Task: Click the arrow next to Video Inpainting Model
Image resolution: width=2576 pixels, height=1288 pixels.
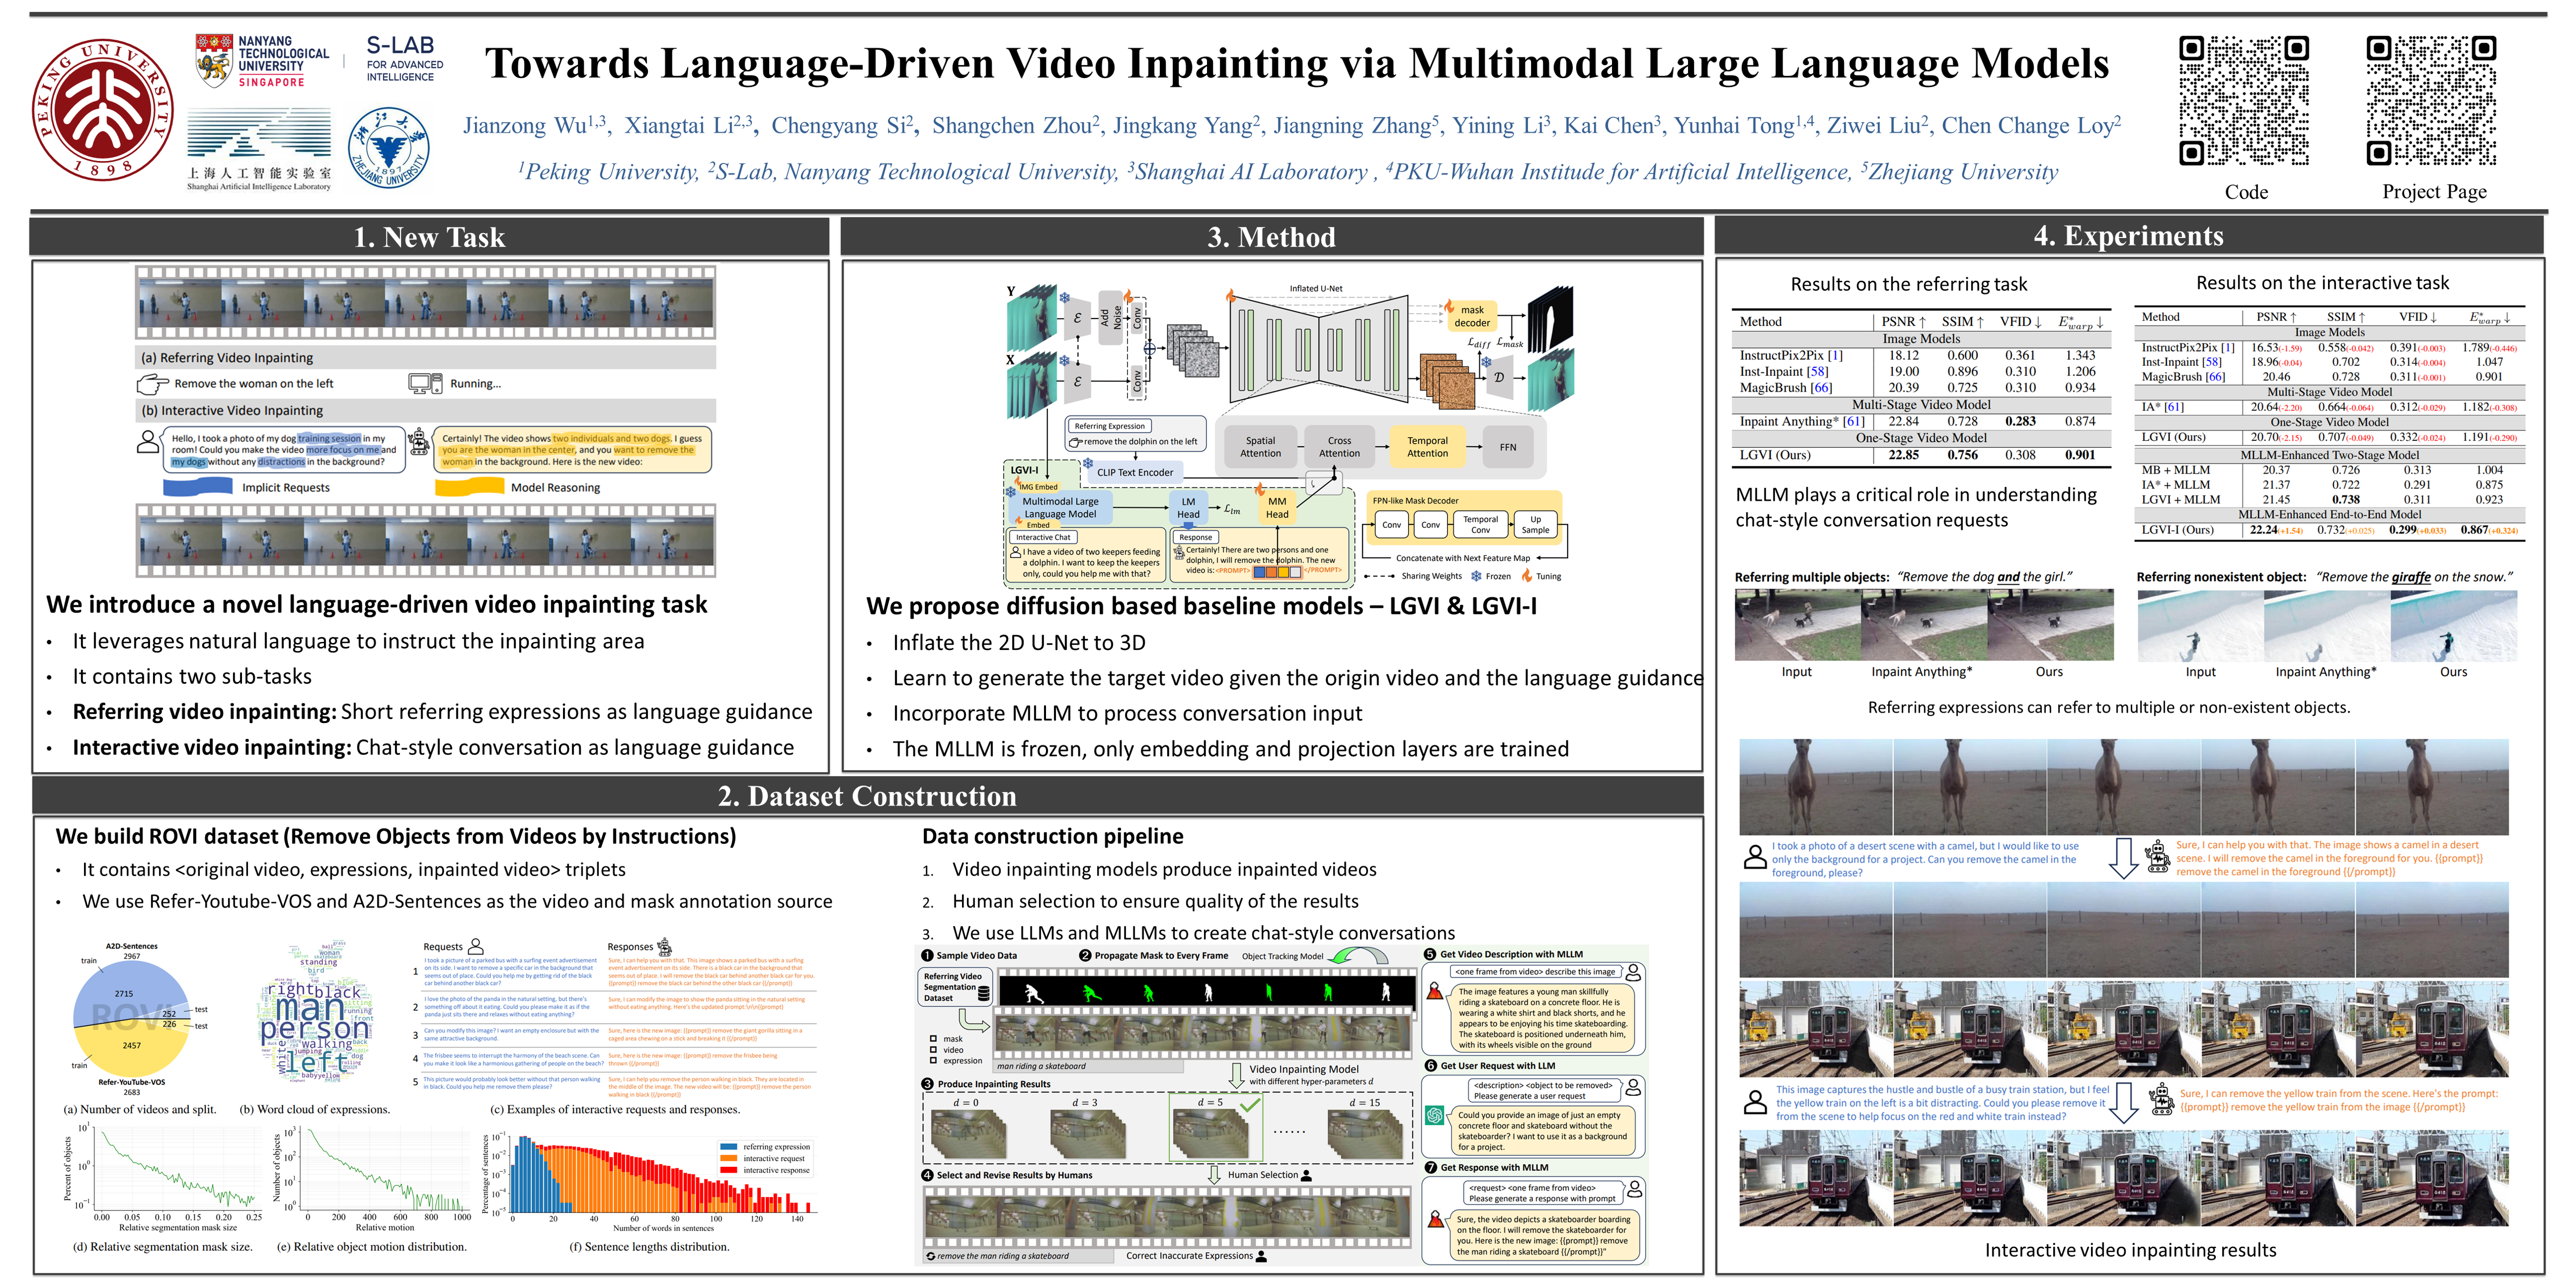Action: (1236, 1075)
